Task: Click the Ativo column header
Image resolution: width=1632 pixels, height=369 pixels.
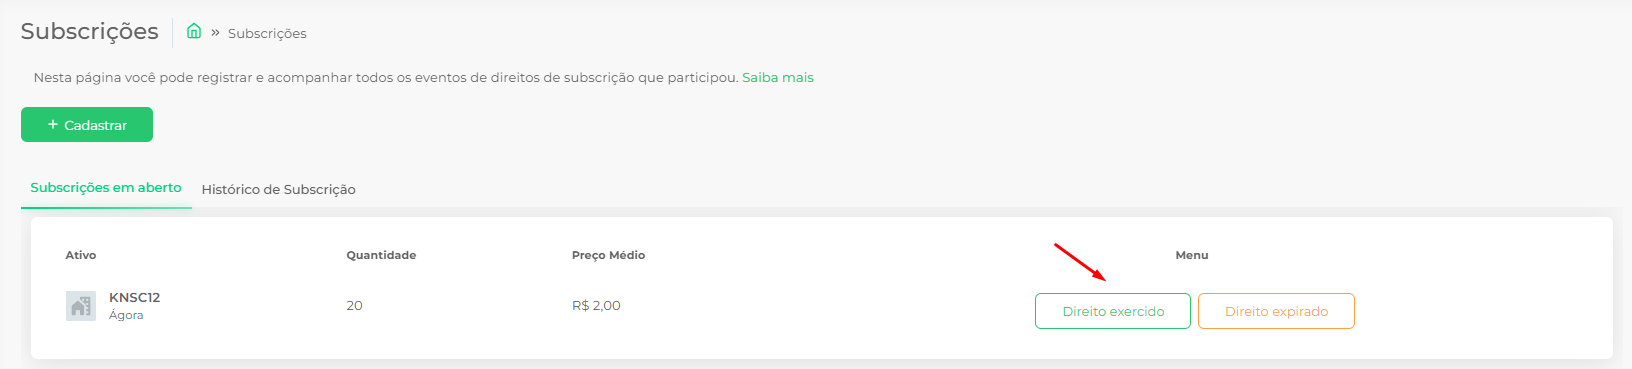Action: tap(81, 255)
